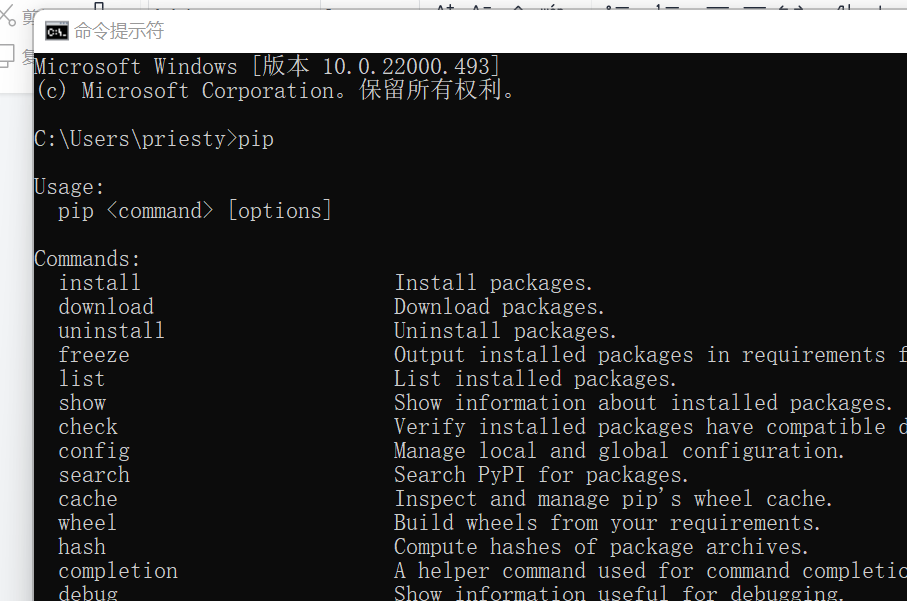
Task: Click the 'debug' command name
Action: point(88,593)
